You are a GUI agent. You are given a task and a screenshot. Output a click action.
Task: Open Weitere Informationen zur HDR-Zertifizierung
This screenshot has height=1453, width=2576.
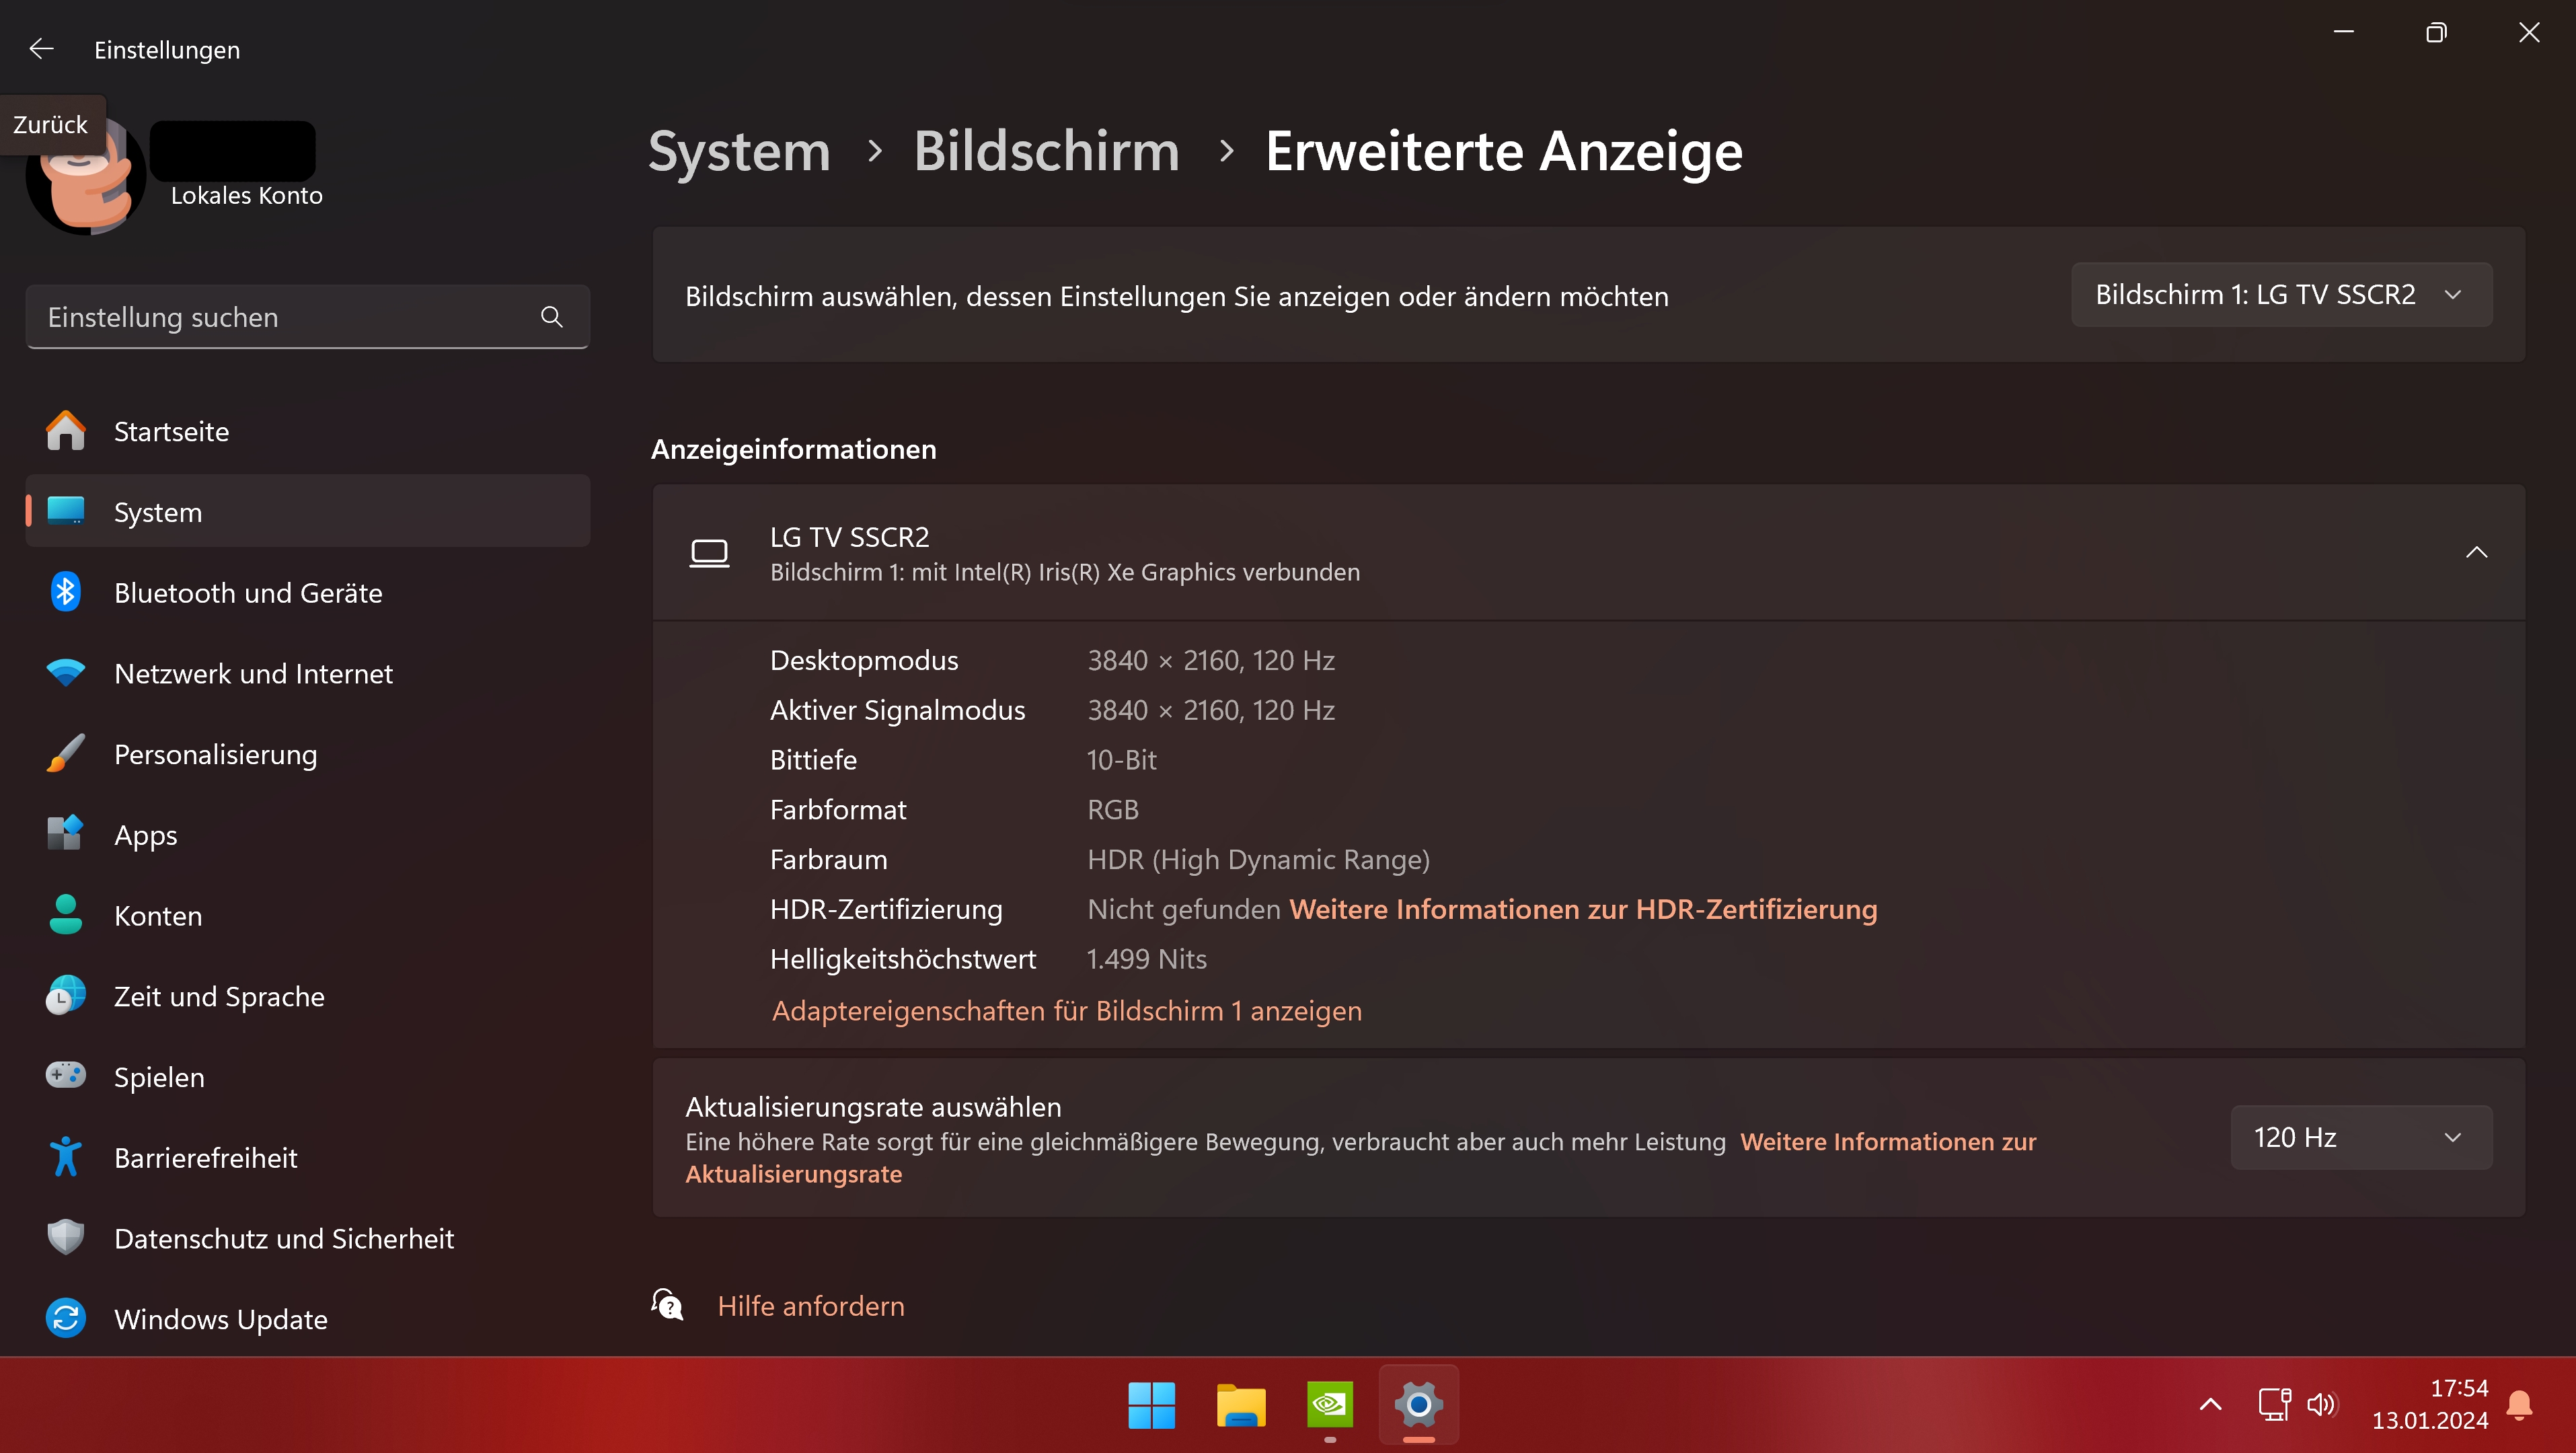coord(1583,909)
